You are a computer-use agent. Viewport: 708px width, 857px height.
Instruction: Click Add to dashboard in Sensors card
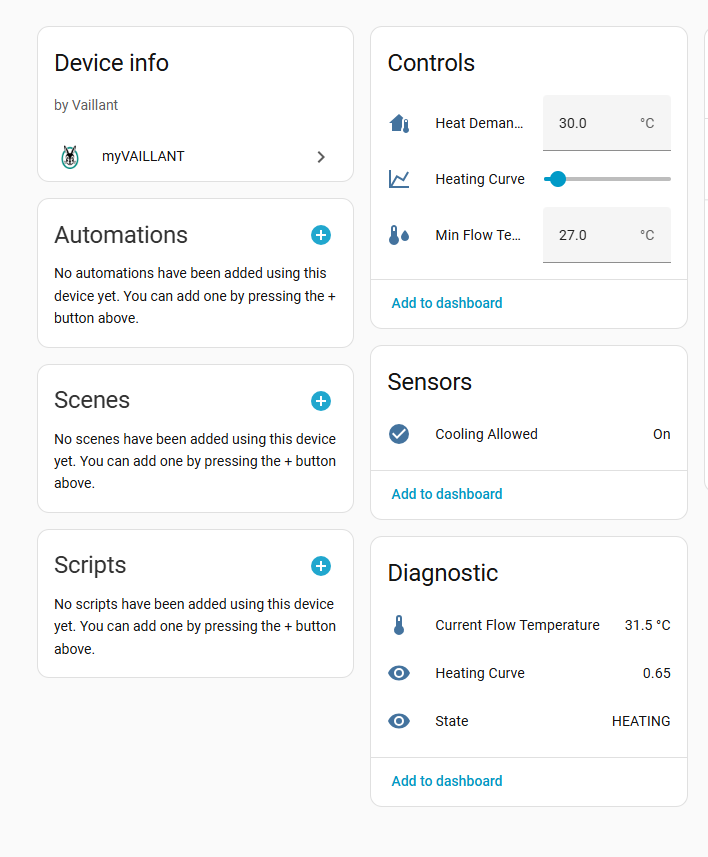[447, 494]
